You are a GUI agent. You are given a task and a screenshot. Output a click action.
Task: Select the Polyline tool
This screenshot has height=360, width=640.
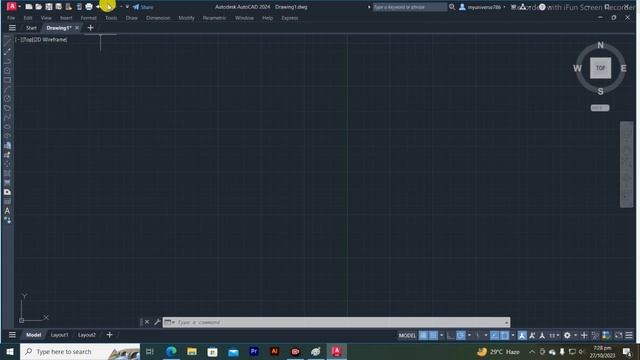7,61
